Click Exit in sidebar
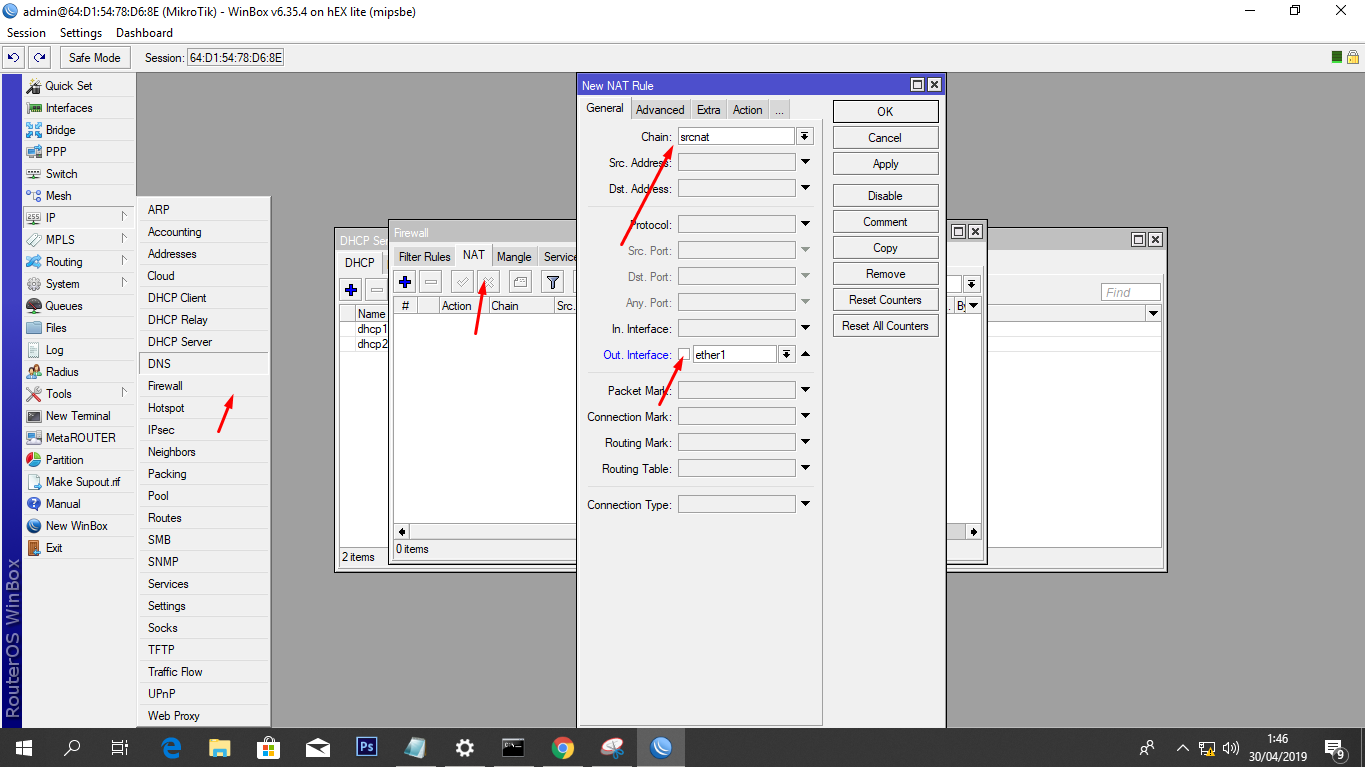This screenshot has width=1365, height=767. [79, 548]
